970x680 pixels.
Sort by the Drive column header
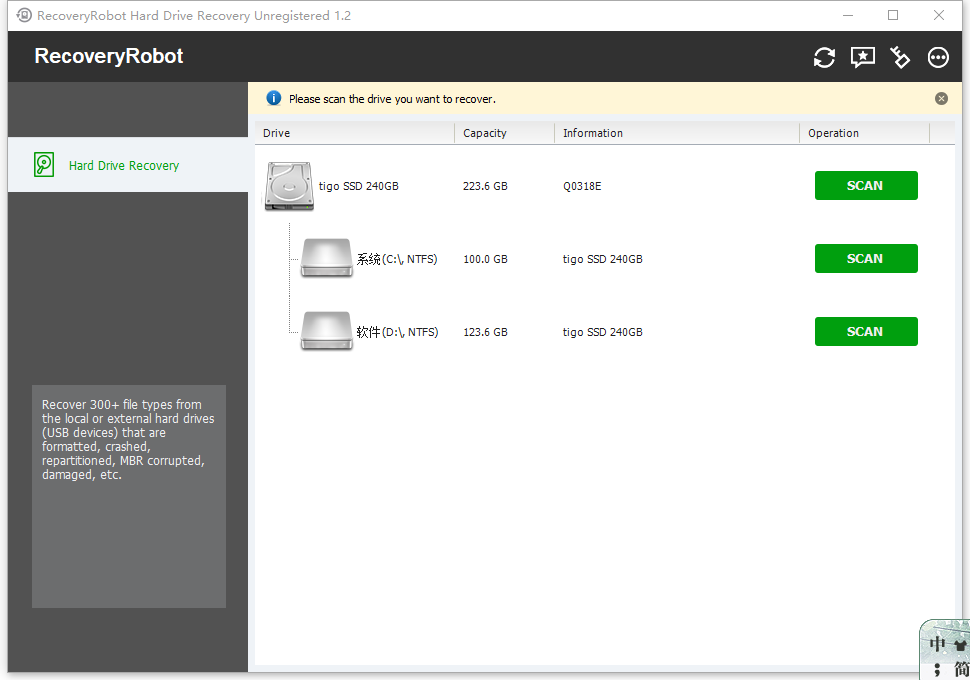355,133
